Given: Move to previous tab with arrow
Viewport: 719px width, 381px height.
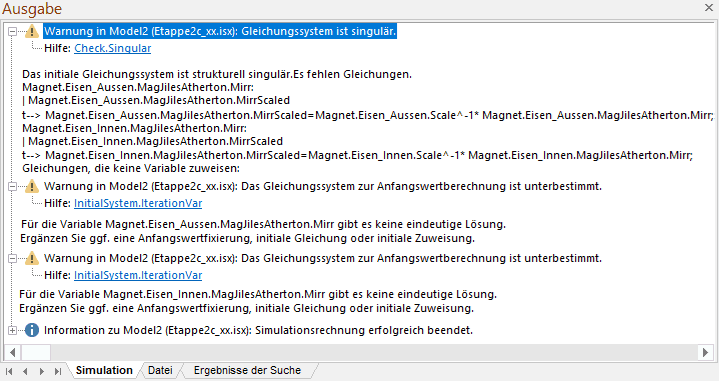Looking at the screenshot, I should point(25,371).
